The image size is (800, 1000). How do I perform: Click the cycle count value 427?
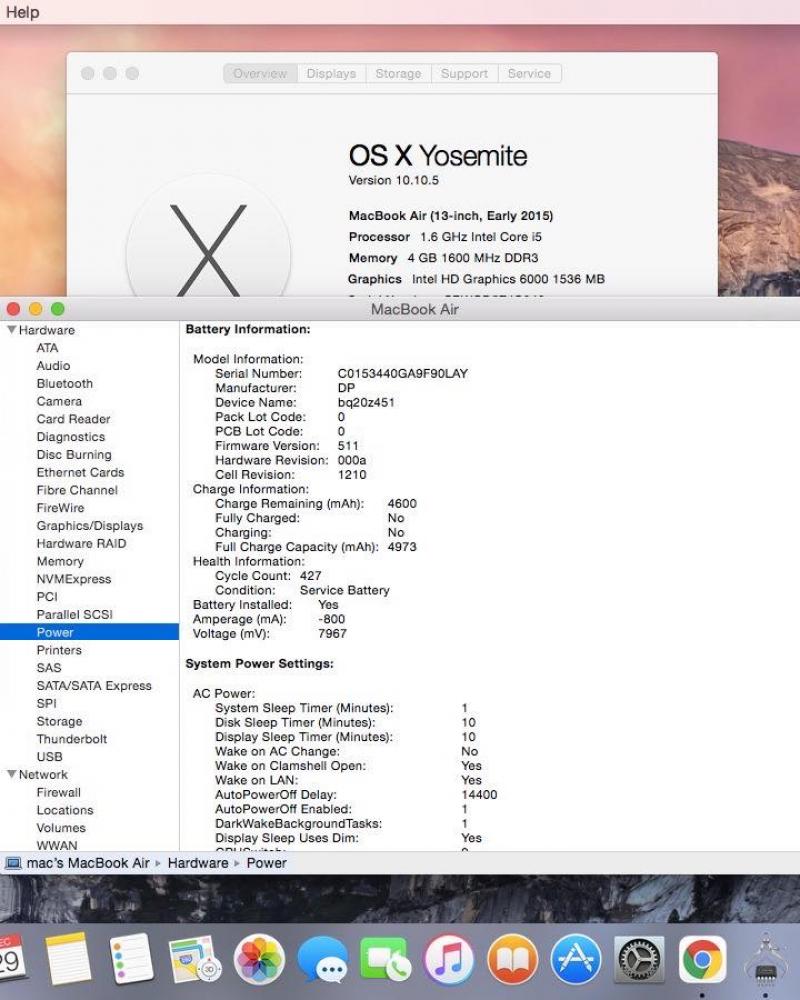pyautogui.click(x=311, y=576)
